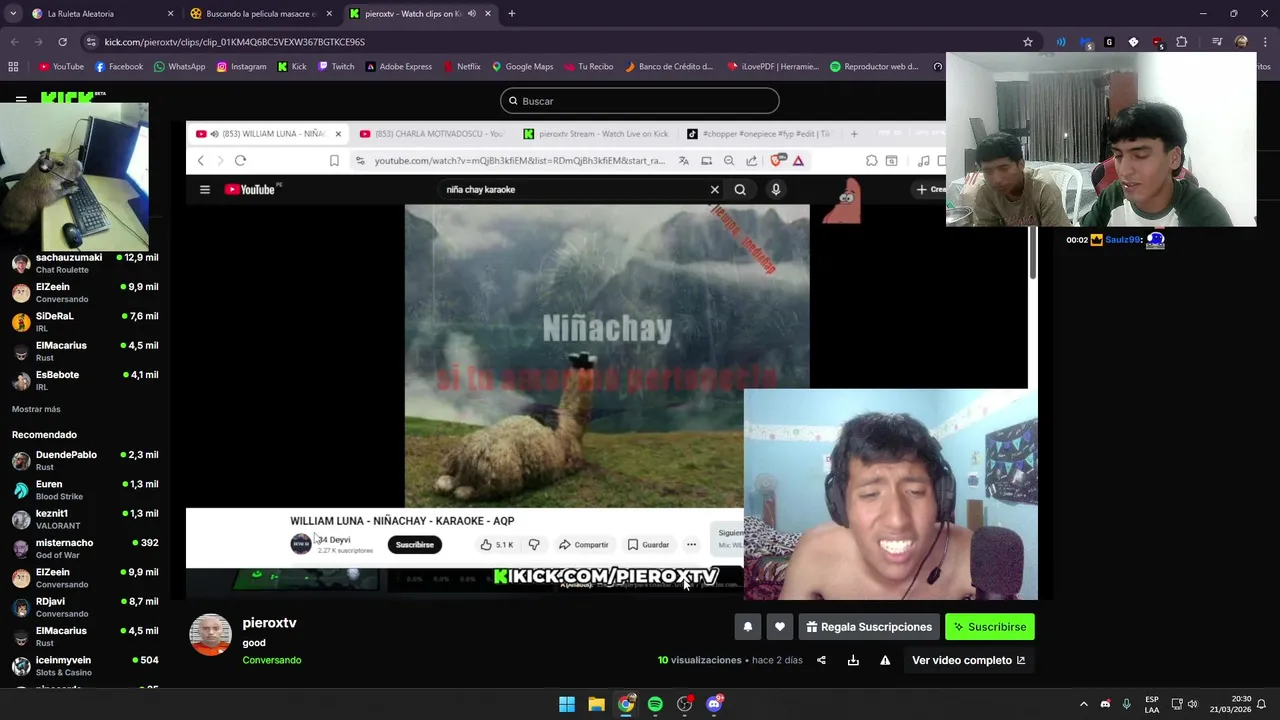Open the bookmarks apps grid icon

point(13,67)
